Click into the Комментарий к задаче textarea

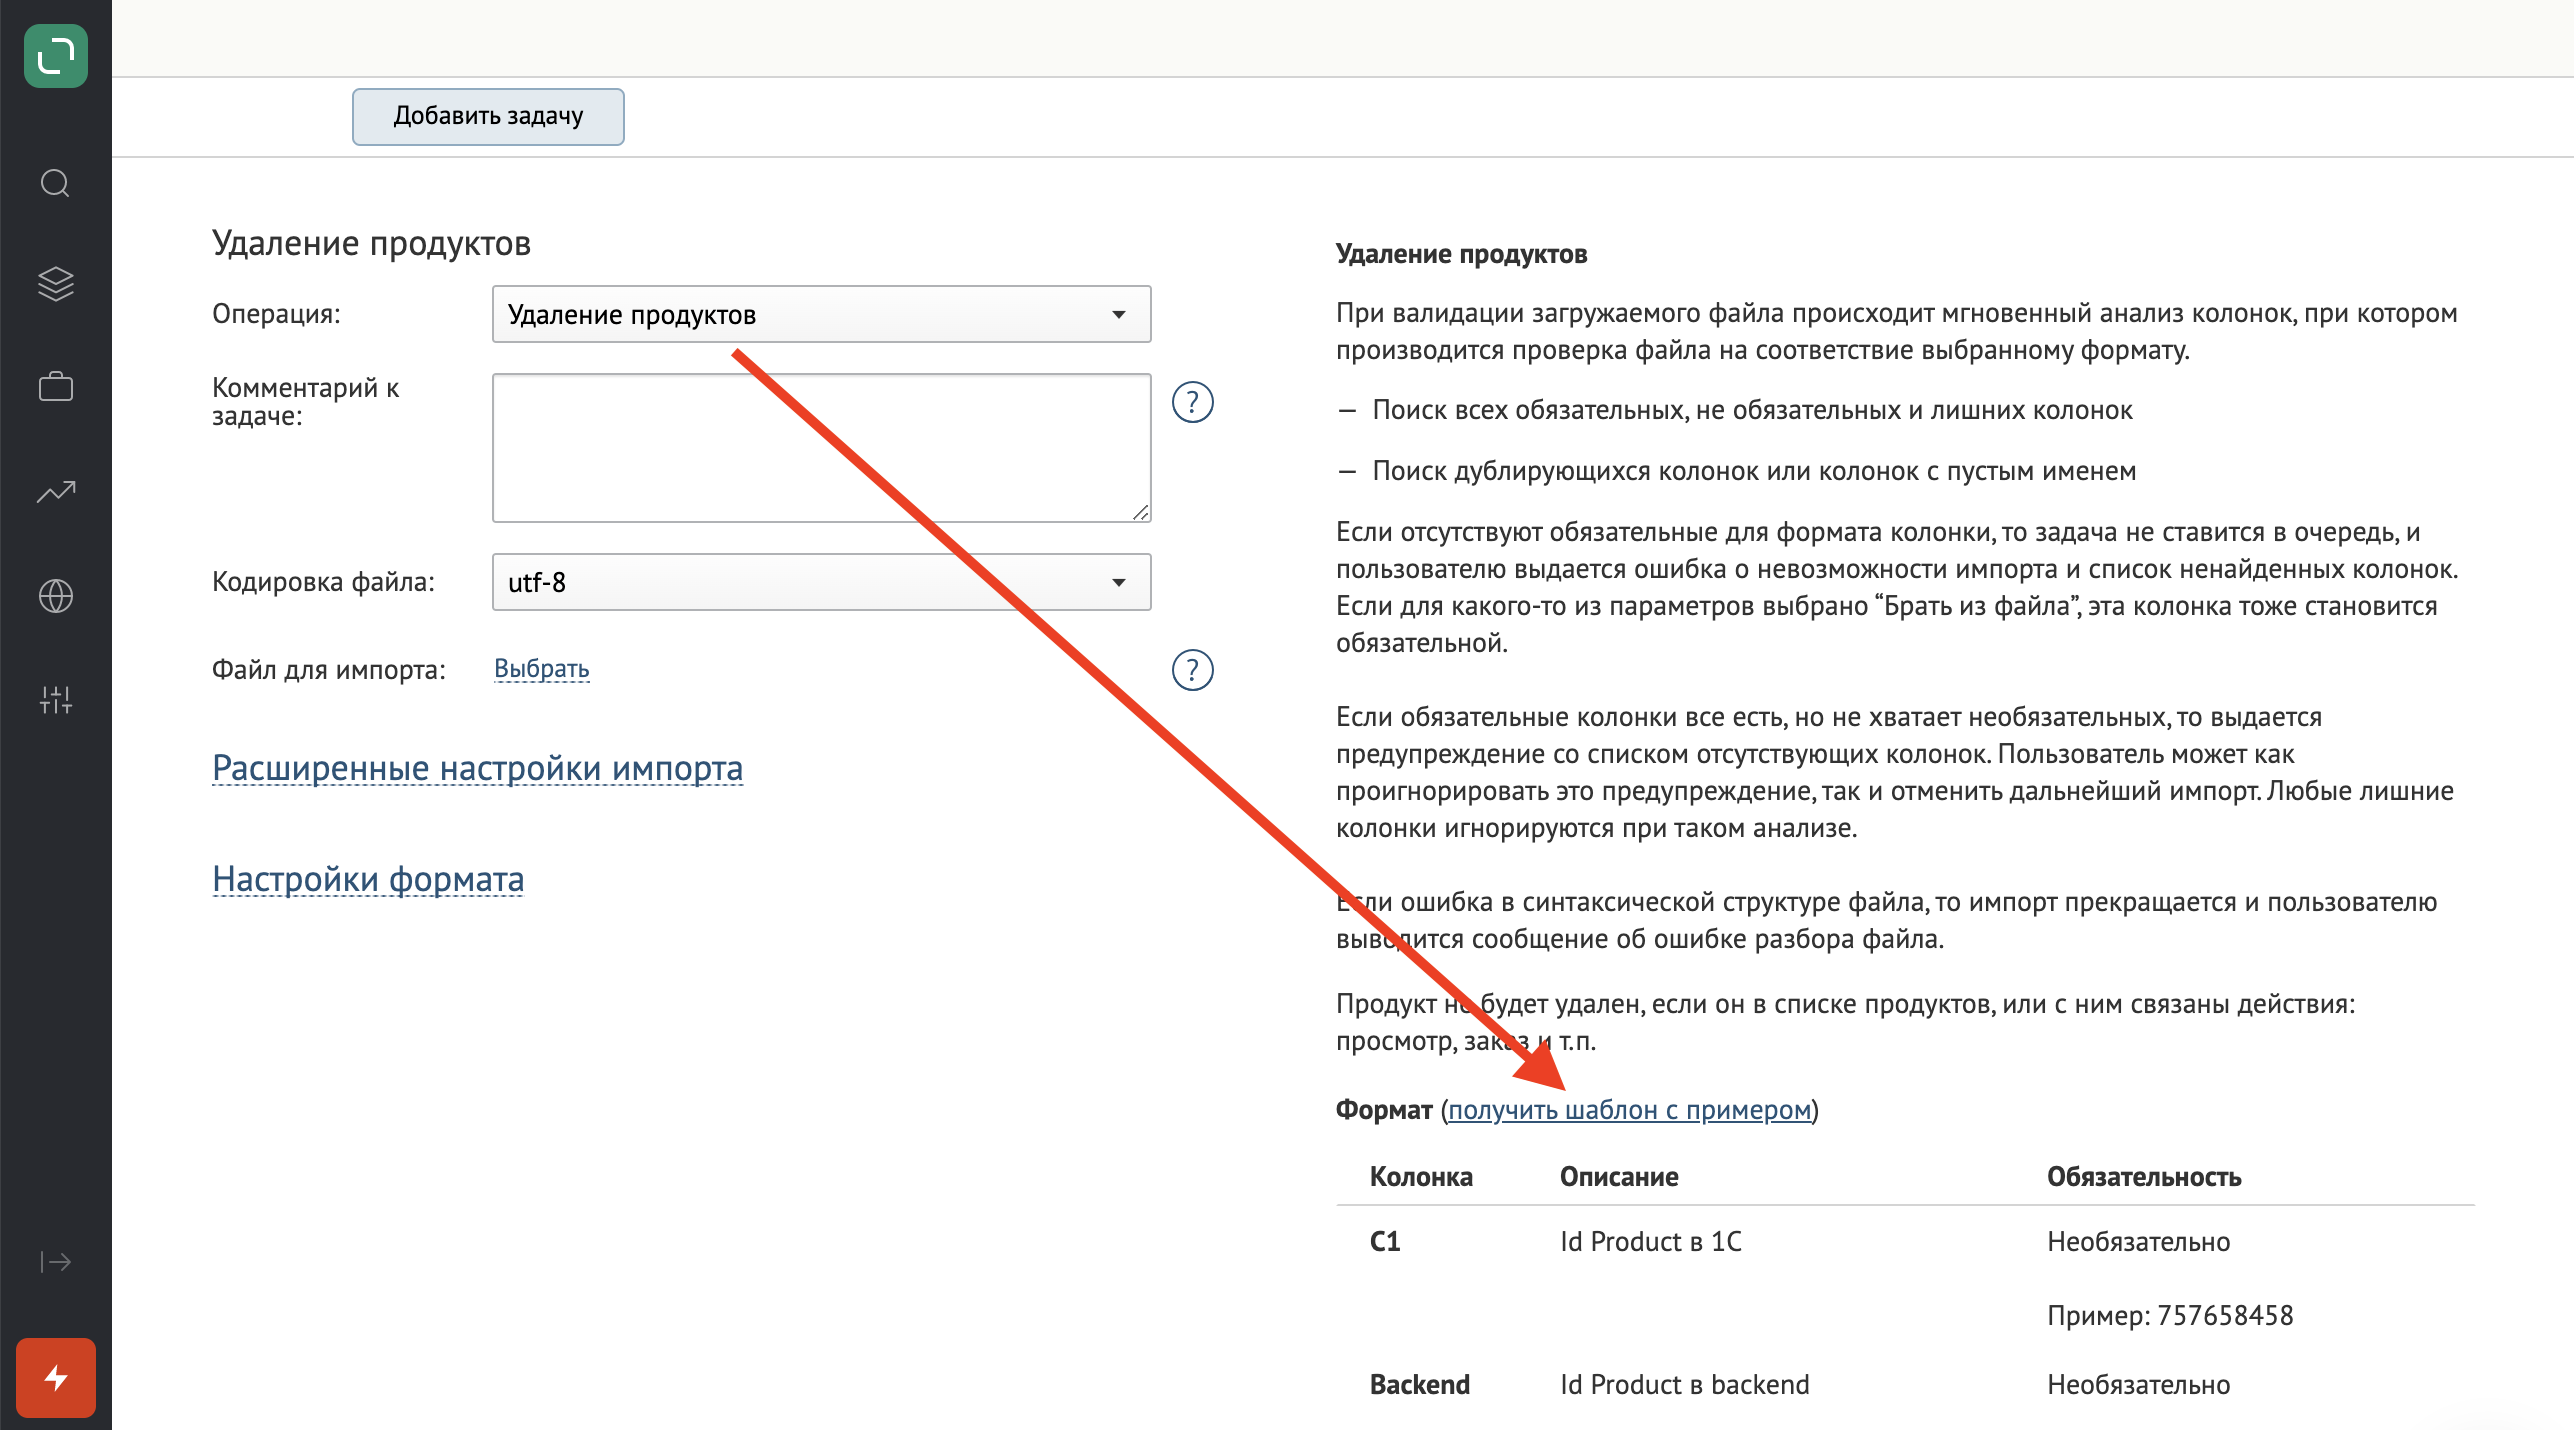[821, 448]
